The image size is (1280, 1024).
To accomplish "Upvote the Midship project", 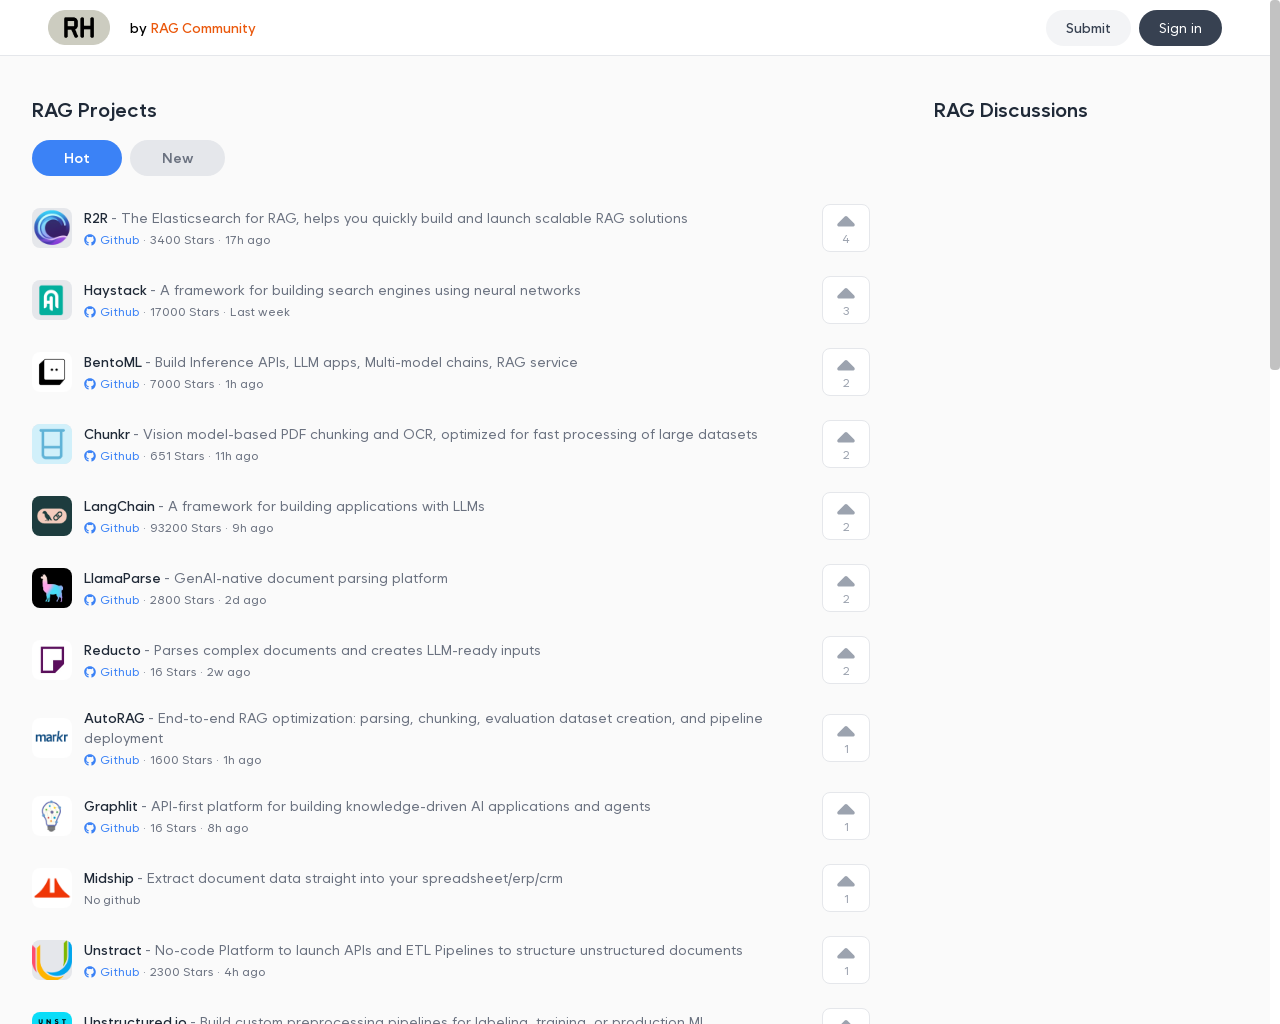I will click(x=846, y=888).
